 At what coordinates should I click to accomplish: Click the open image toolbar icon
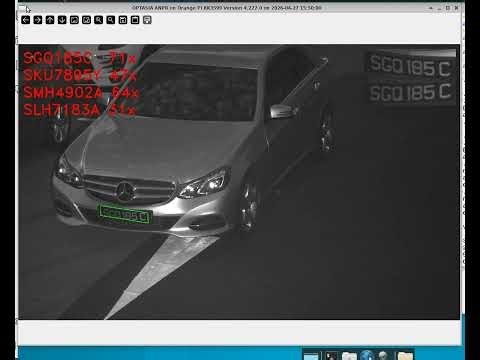point(74,20)
